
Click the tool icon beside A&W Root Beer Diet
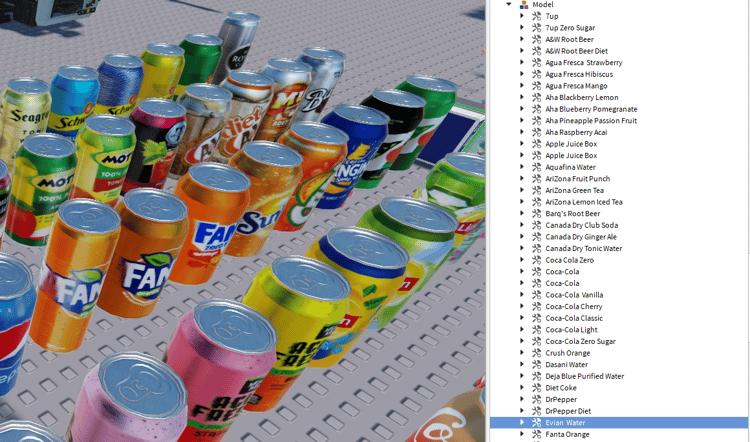(537, 51)
